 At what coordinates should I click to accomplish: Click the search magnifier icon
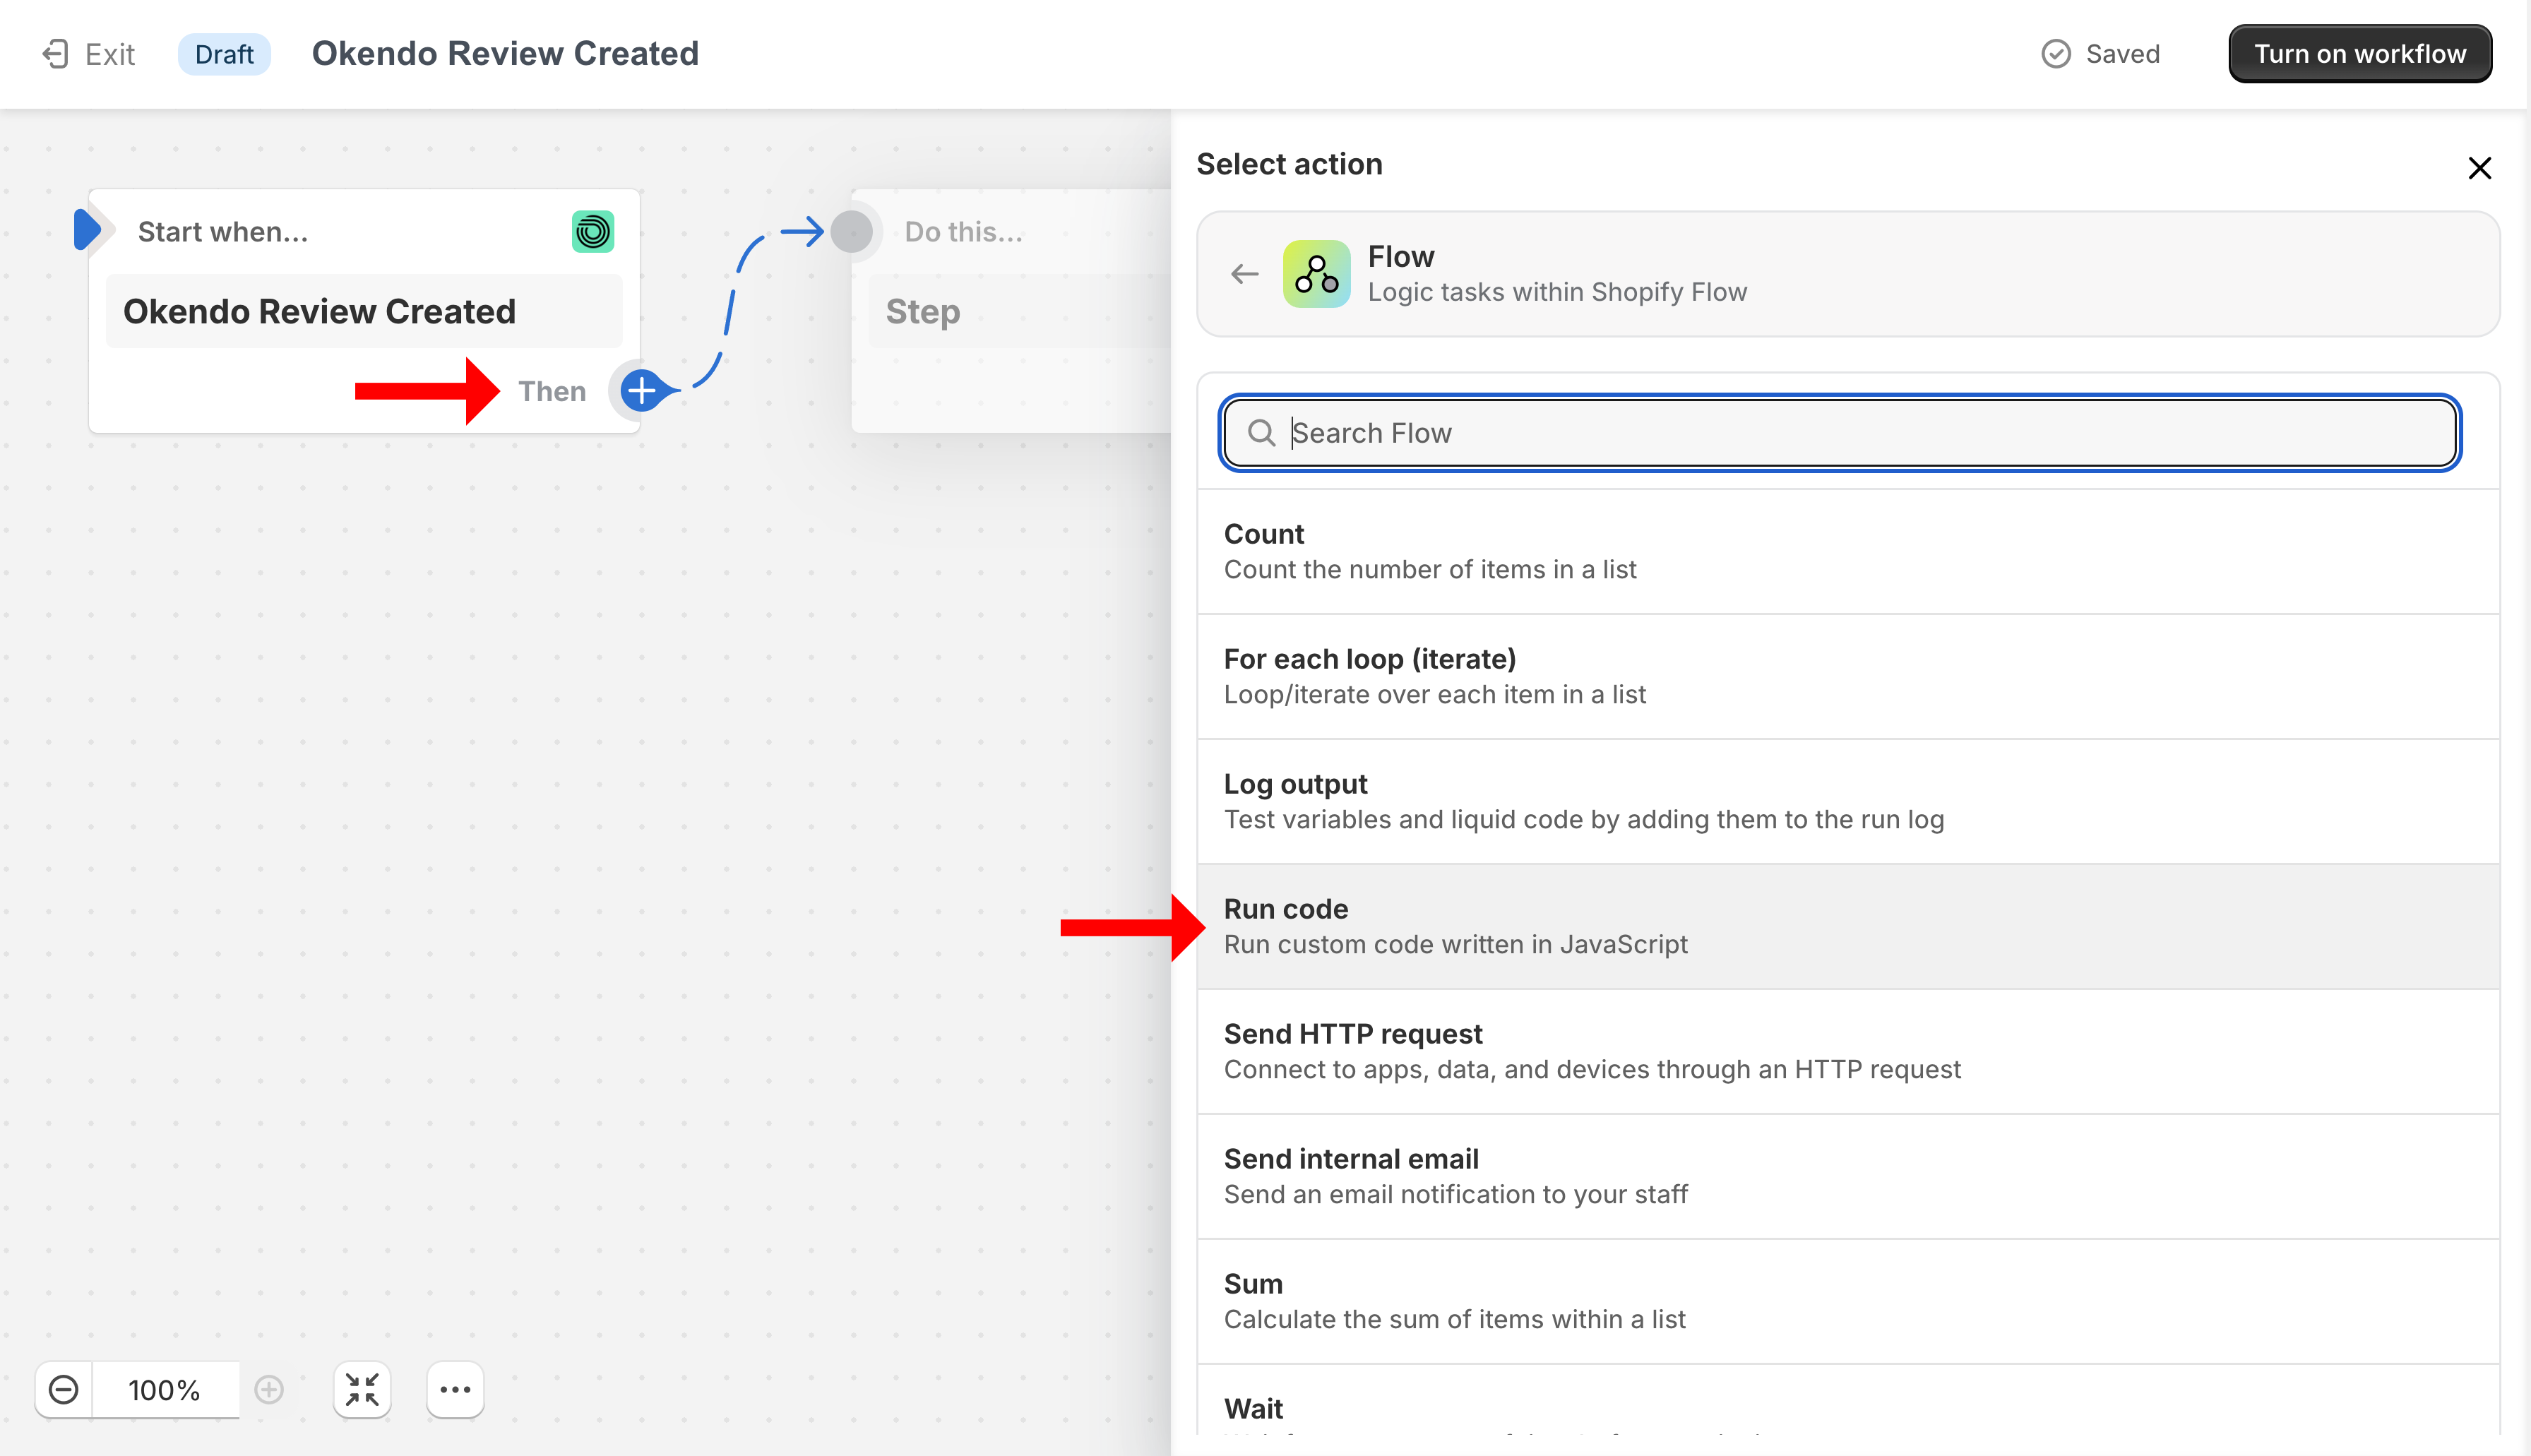pos(1261,433)
